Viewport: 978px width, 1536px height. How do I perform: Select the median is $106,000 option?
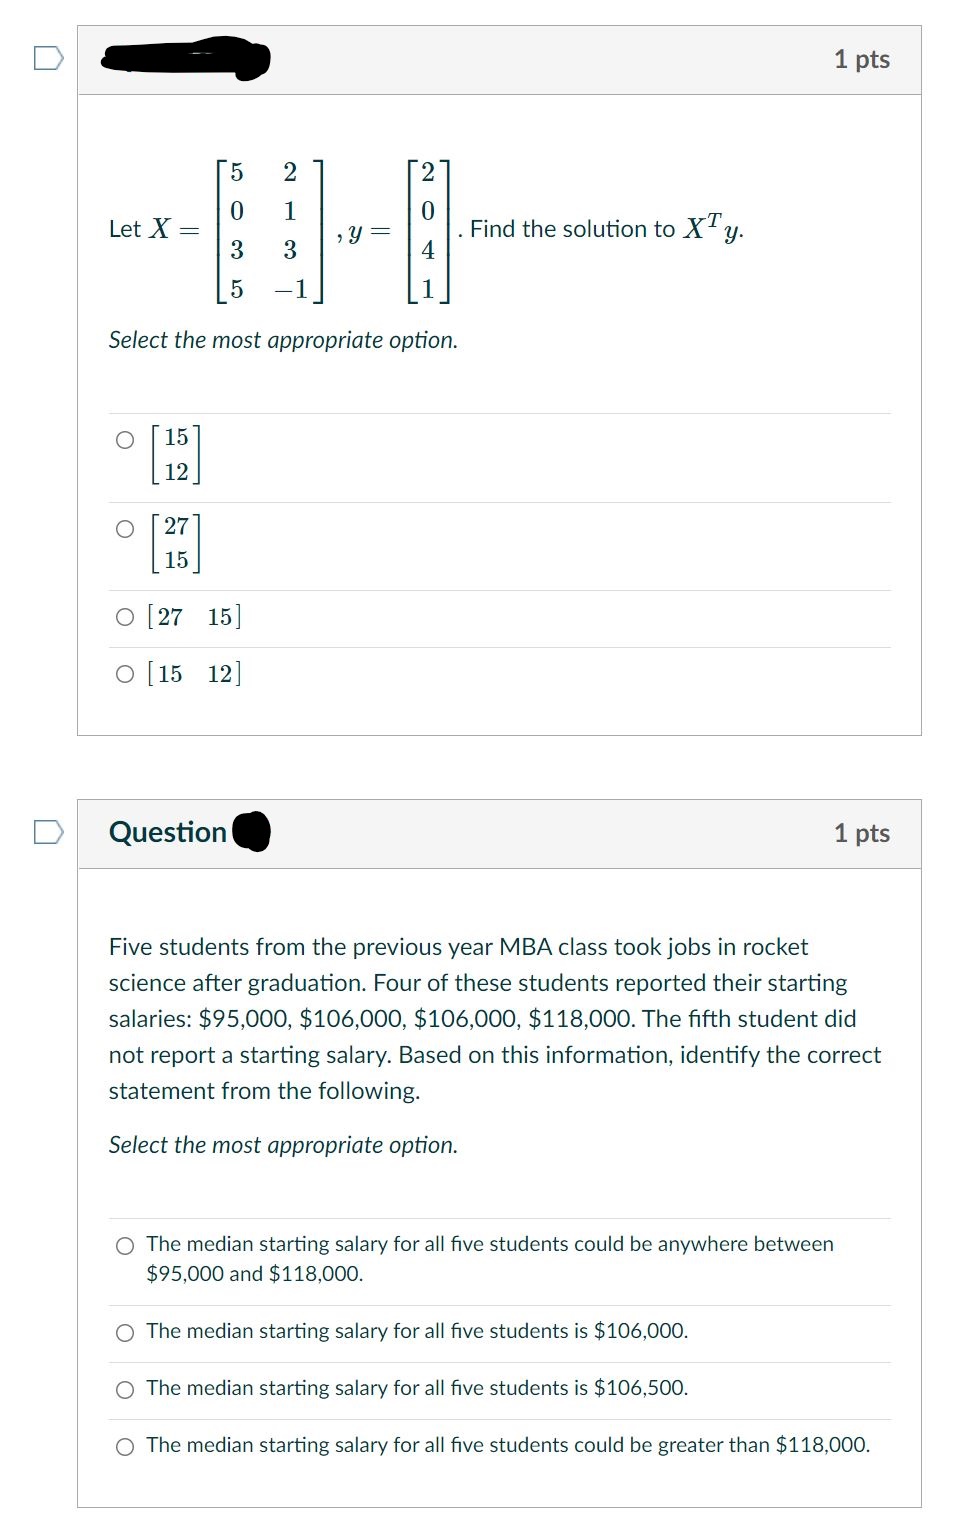click(x=124, y=1331)
